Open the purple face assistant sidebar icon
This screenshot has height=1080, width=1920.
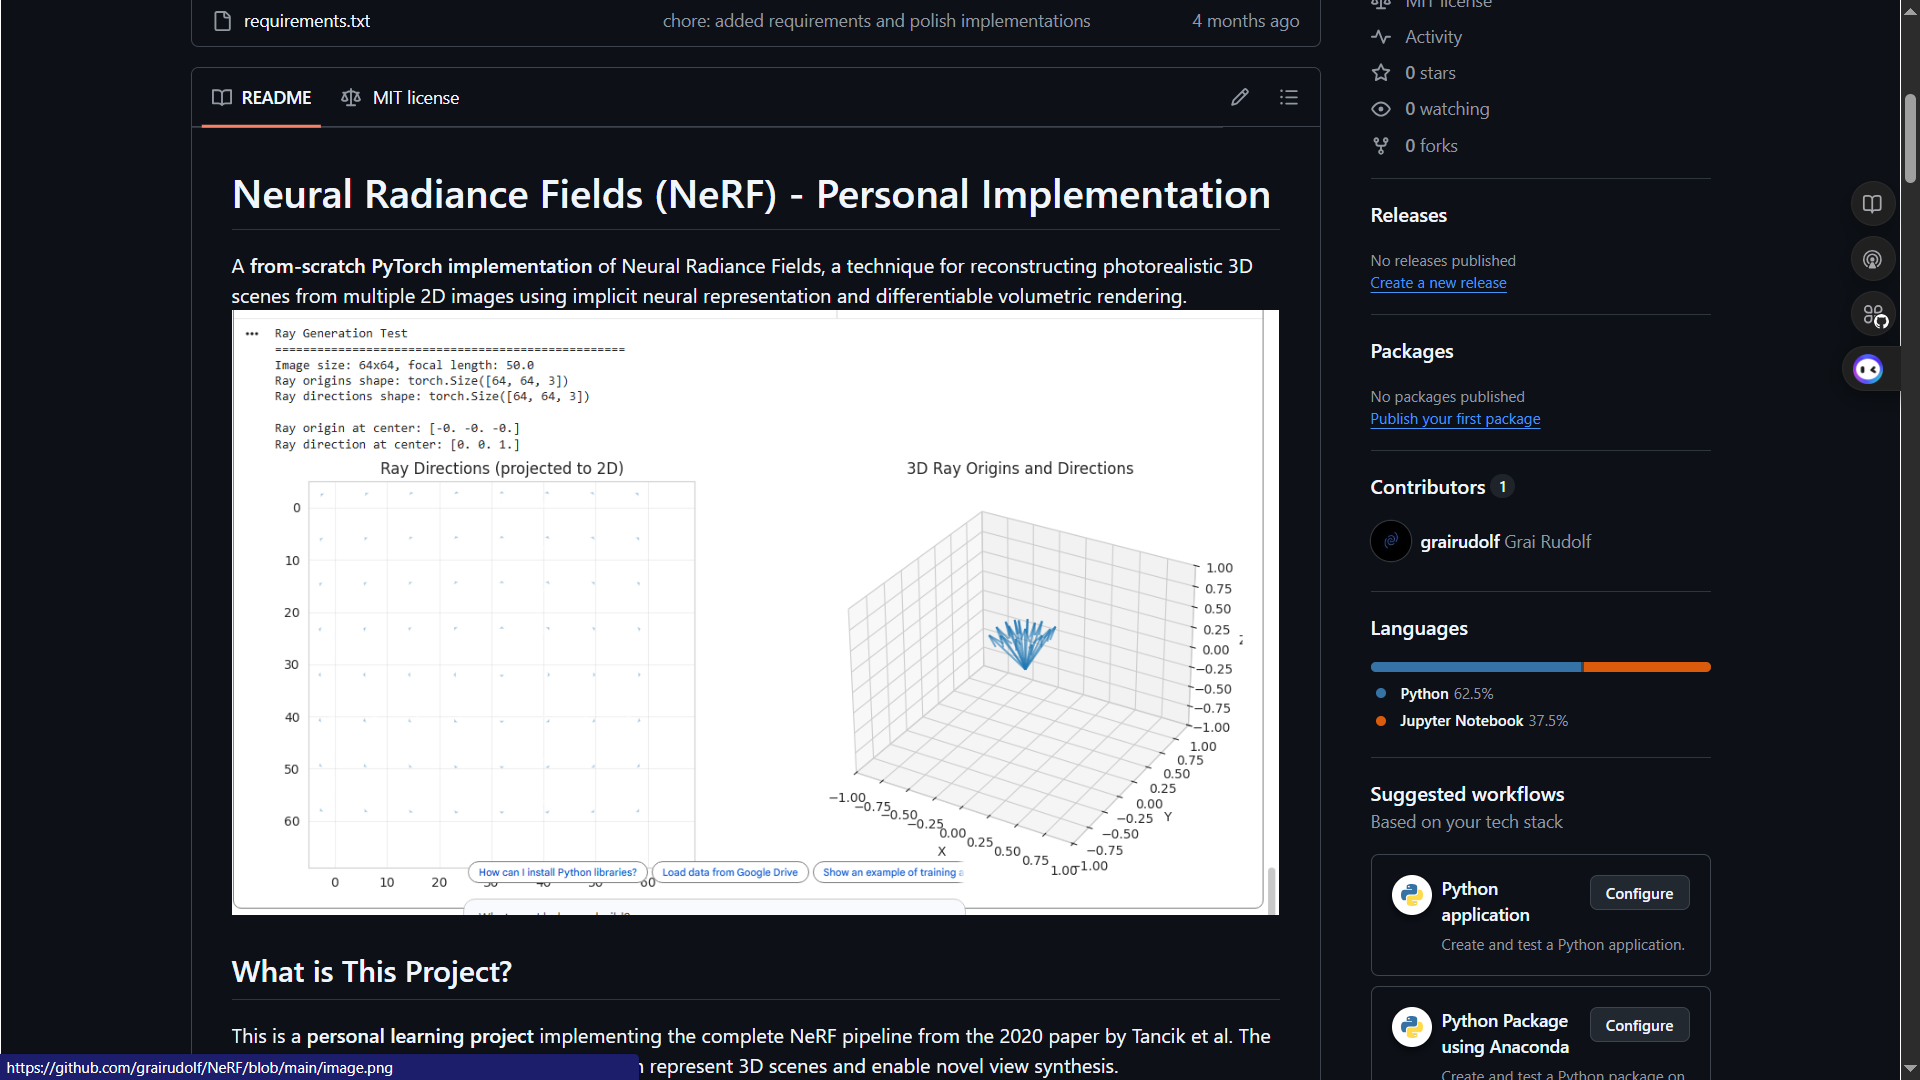click(1868, 370)
